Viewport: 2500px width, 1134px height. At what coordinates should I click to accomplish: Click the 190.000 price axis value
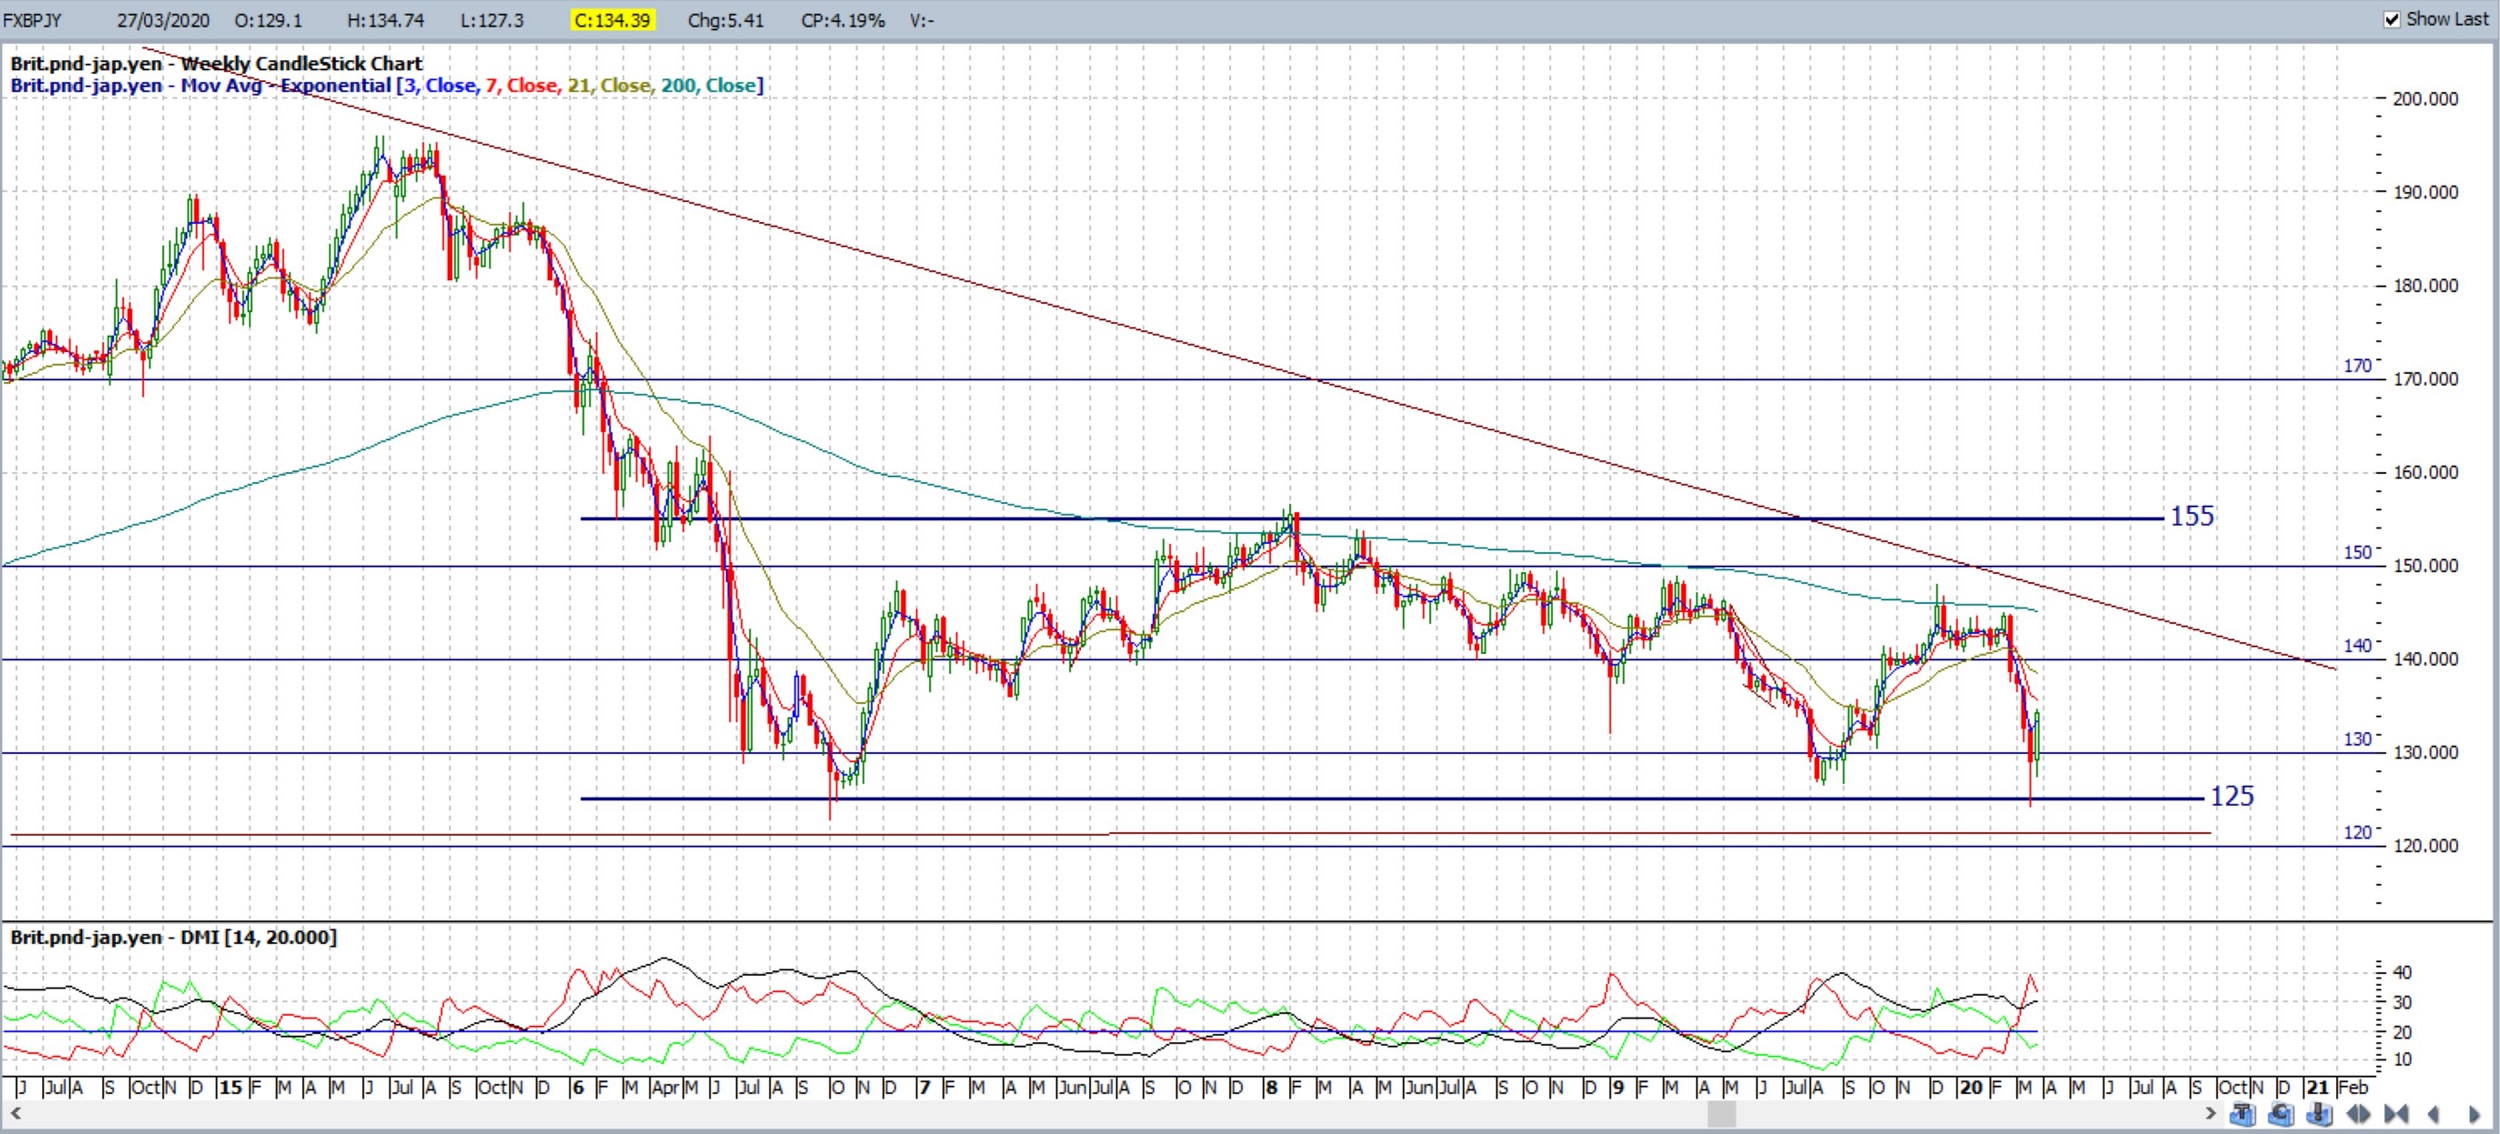tap(2425, 192)
